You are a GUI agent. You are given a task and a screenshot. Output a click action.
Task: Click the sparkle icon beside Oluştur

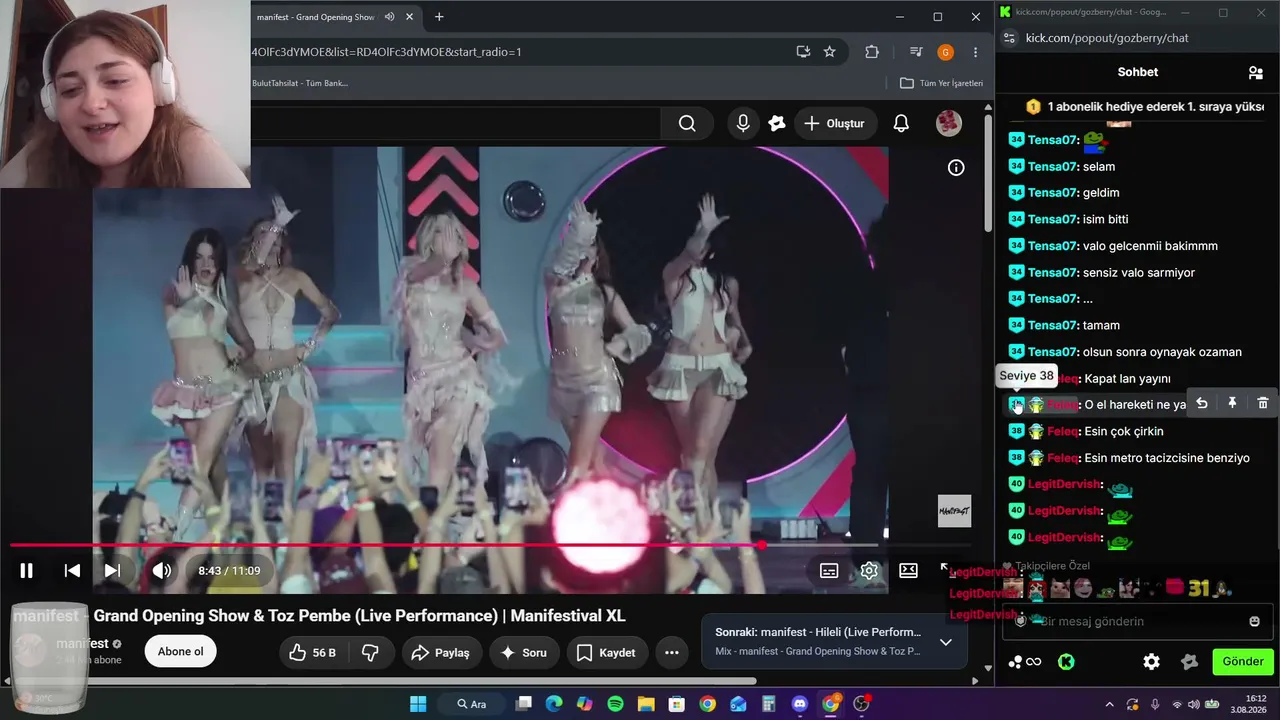777,123
